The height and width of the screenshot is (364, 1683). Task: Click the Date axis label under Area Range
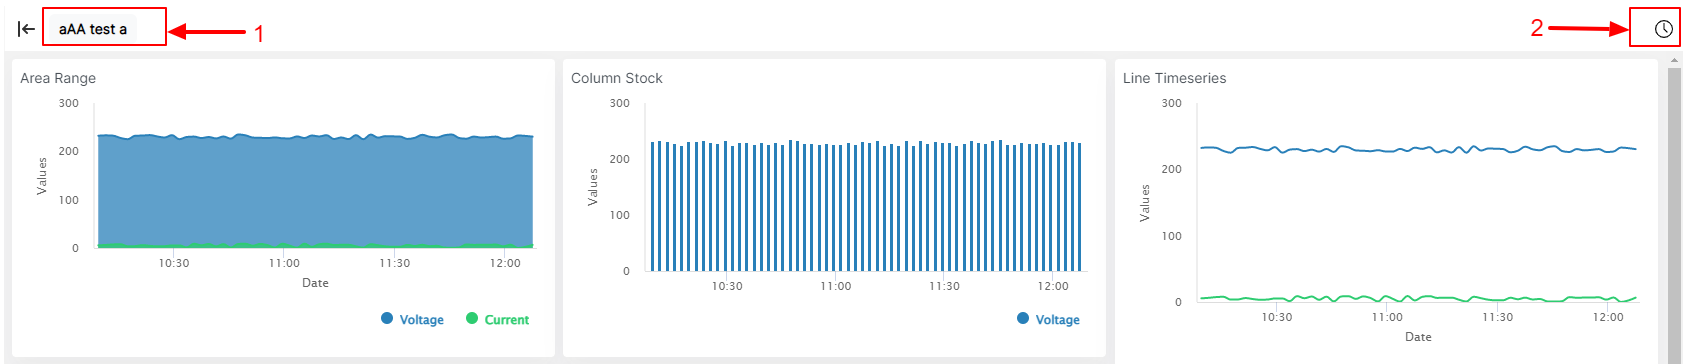coord(315,283)
